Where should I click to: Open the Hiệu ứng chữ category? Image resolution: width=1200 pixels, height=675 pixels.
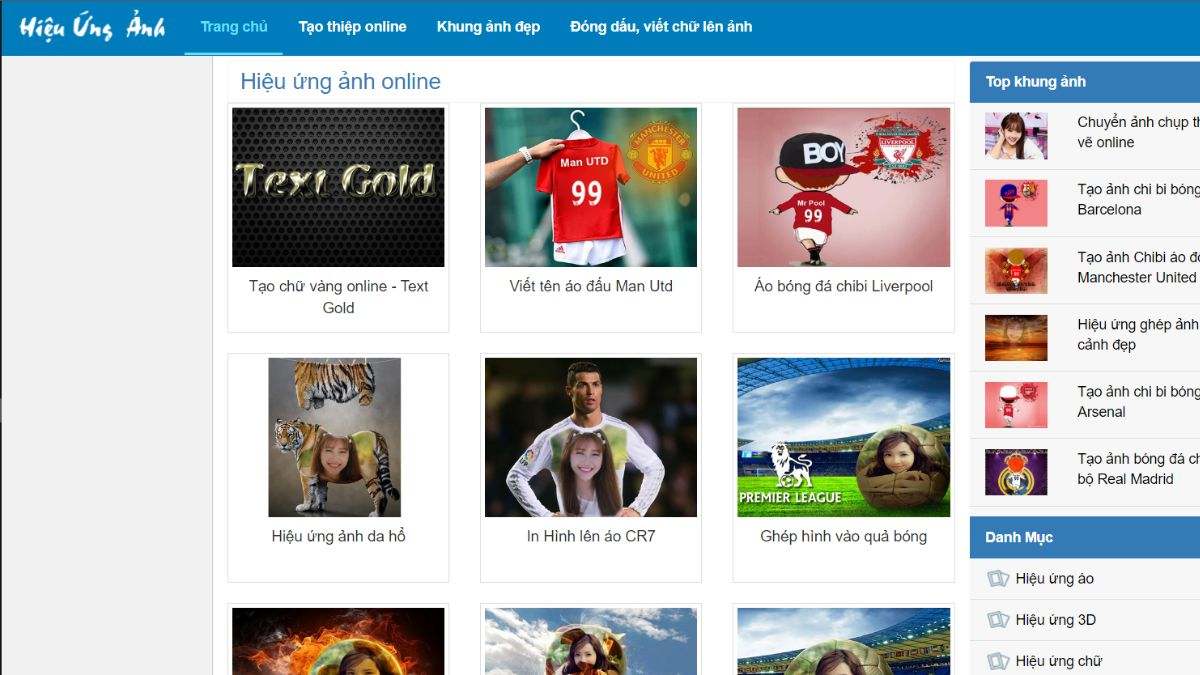(x=1058, y=661)
